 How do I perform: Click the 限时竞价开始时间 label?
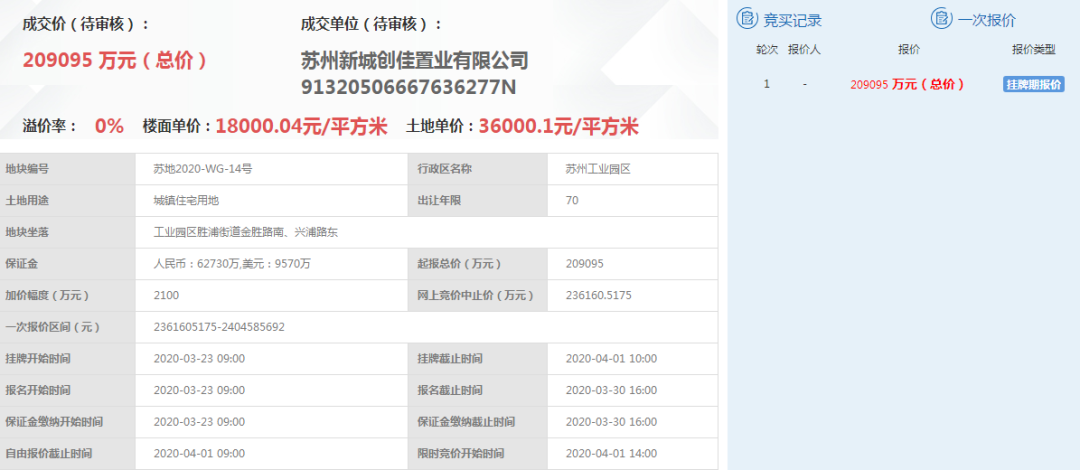coord(461,453)
